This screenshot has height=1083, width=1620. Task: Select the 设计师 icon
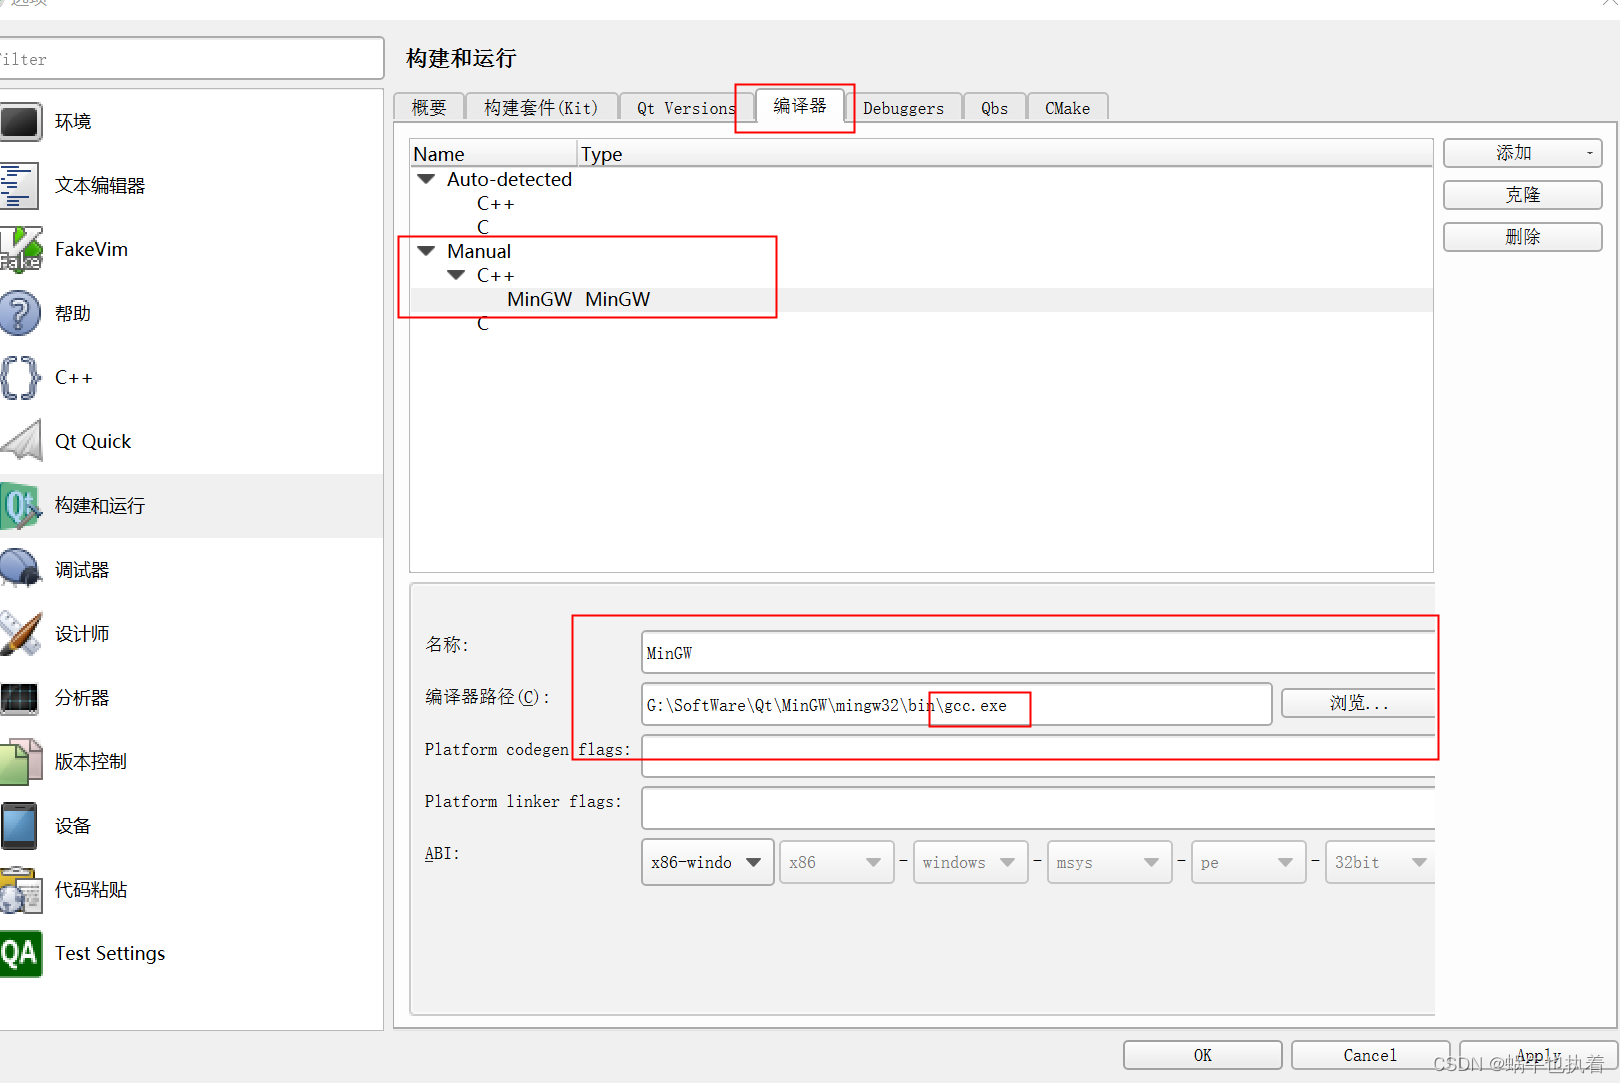[20, 633]
